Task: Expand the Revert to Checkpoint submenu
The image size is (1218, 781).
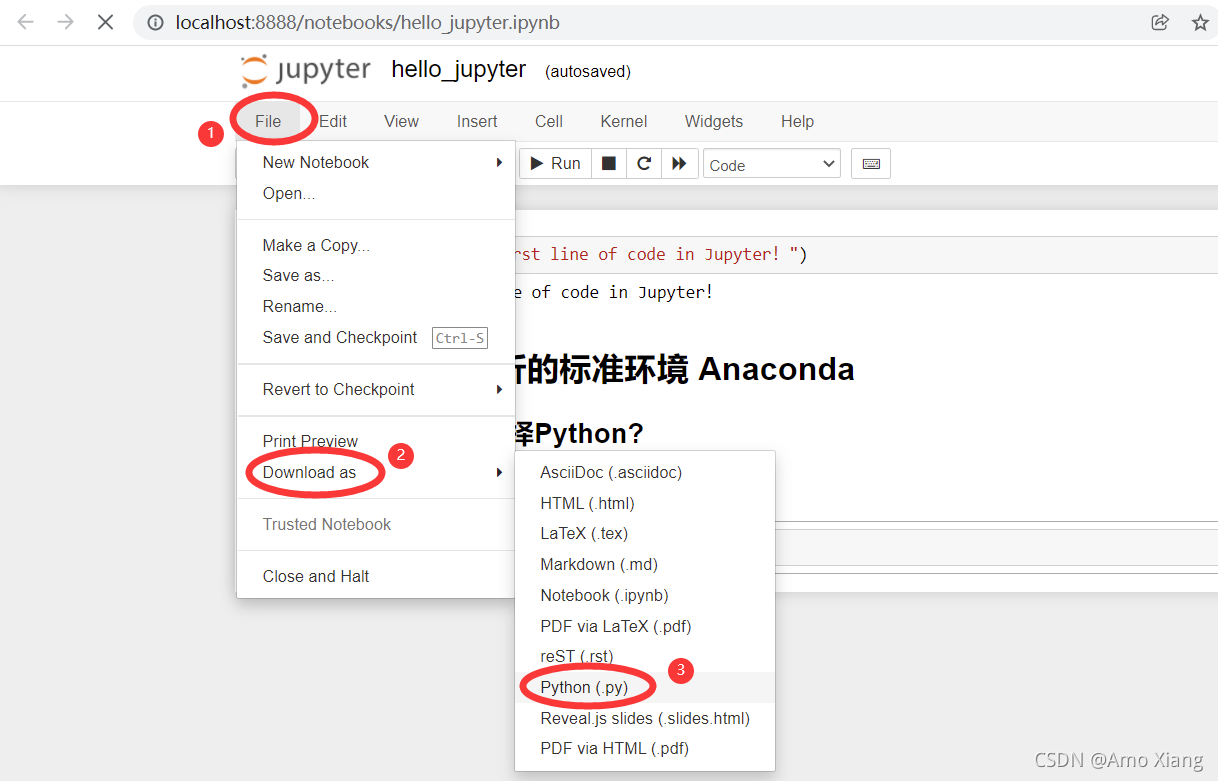Action: coord(376,389)
